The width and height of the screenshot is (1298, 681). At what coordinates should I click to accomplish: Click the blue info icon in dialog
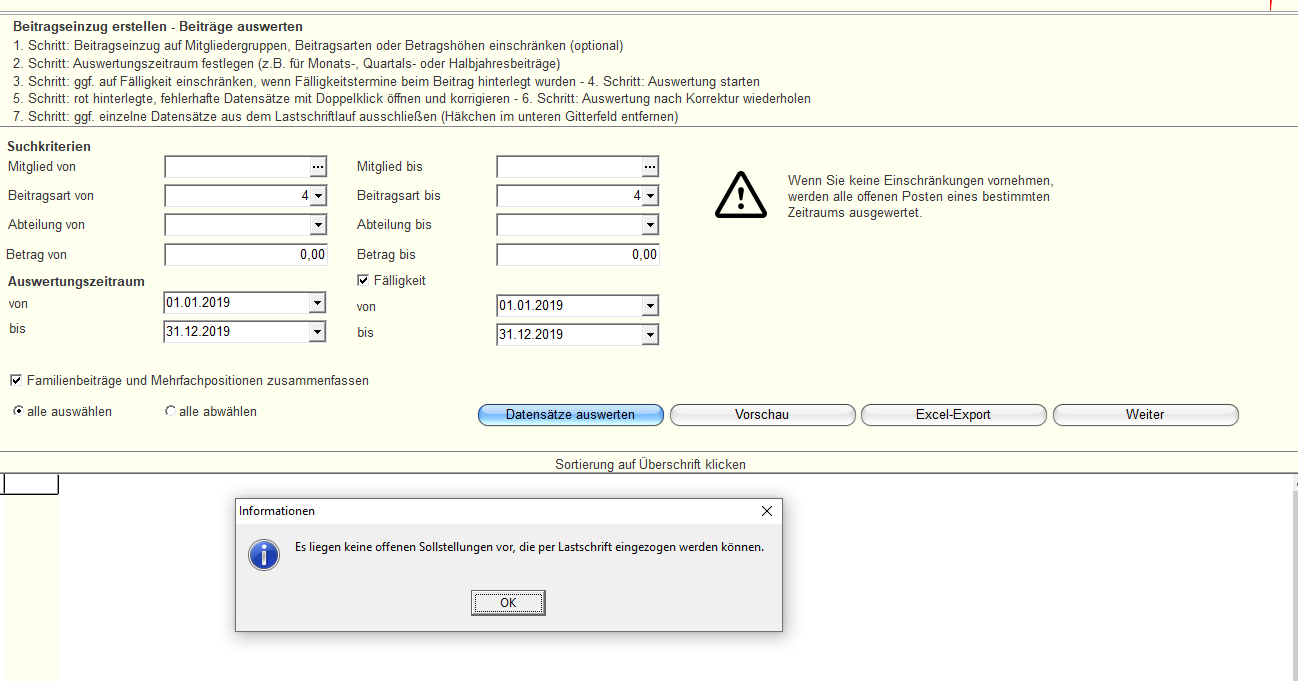(264, 554)
